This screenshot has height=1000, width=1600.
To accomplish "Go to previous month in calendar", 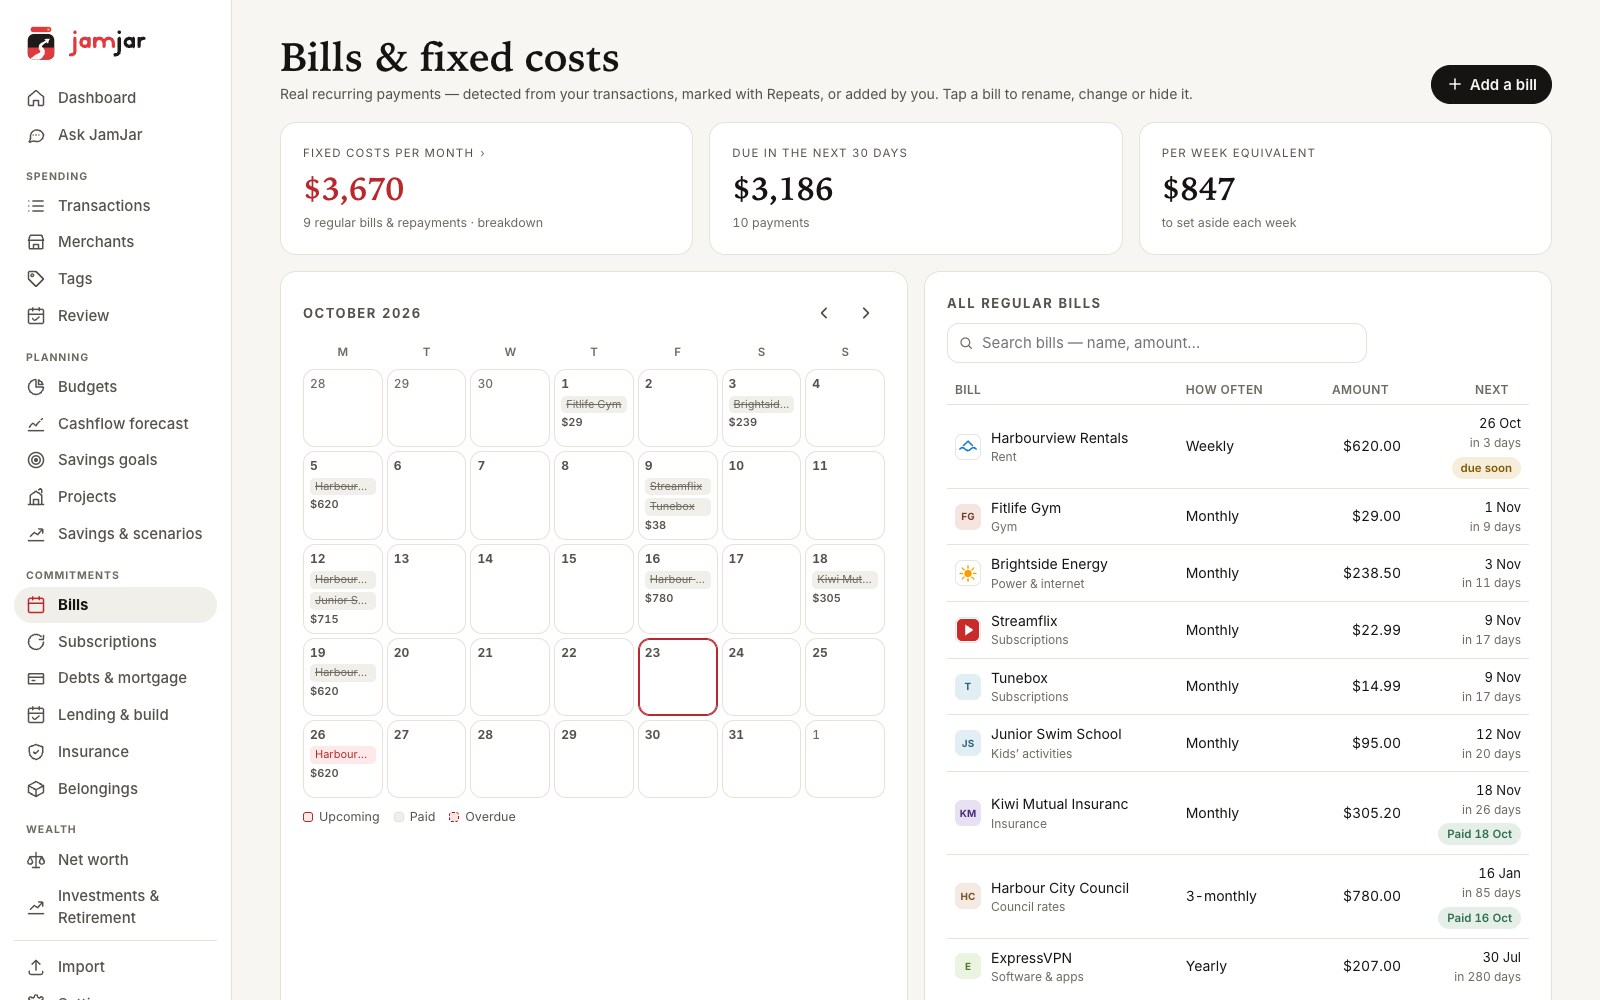I will tap(824, 313).
